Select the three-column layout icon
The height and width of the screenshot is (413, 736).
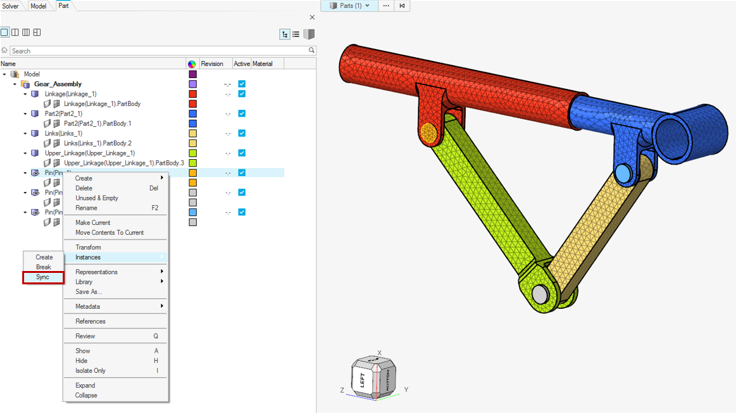point(26,32)
